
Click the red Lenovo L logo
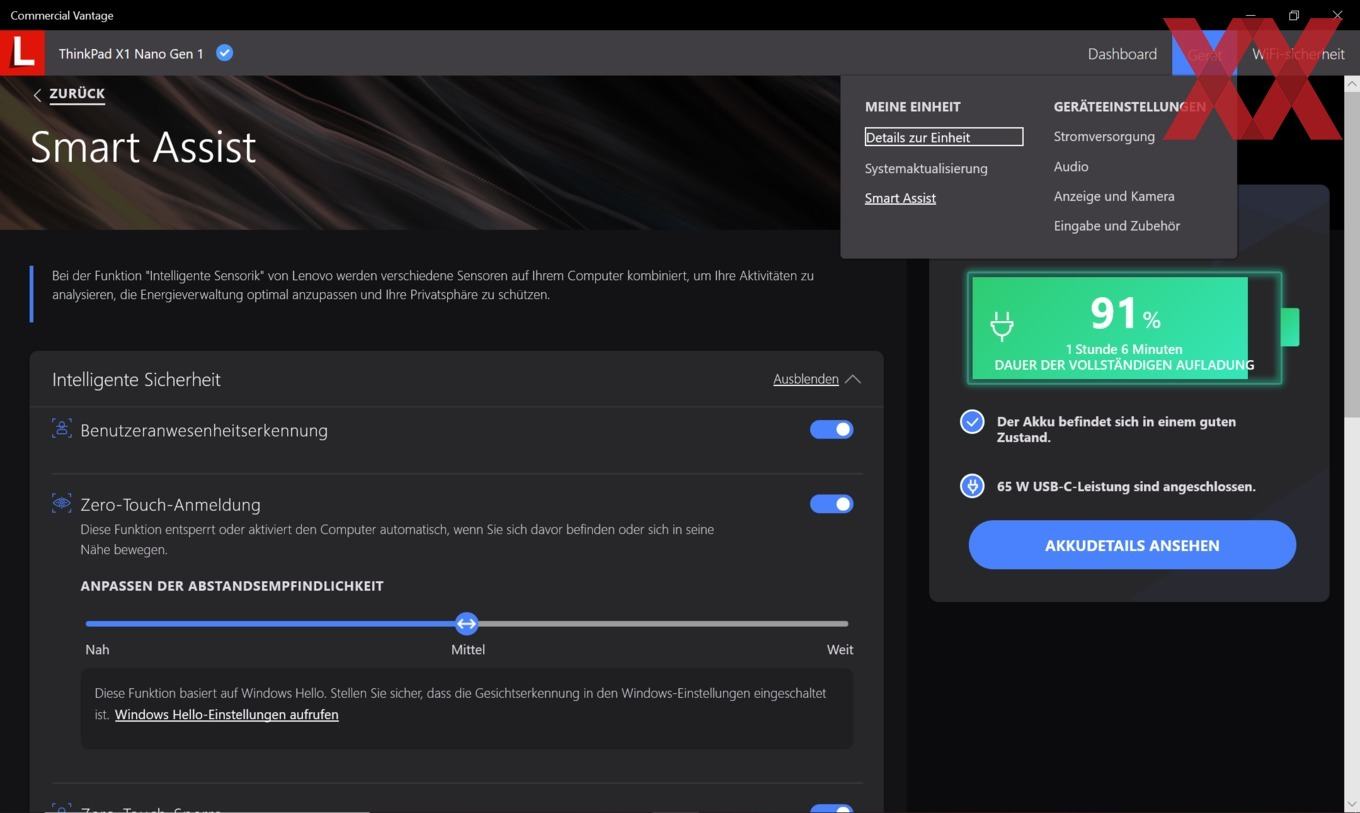click(x=22, y=53)
